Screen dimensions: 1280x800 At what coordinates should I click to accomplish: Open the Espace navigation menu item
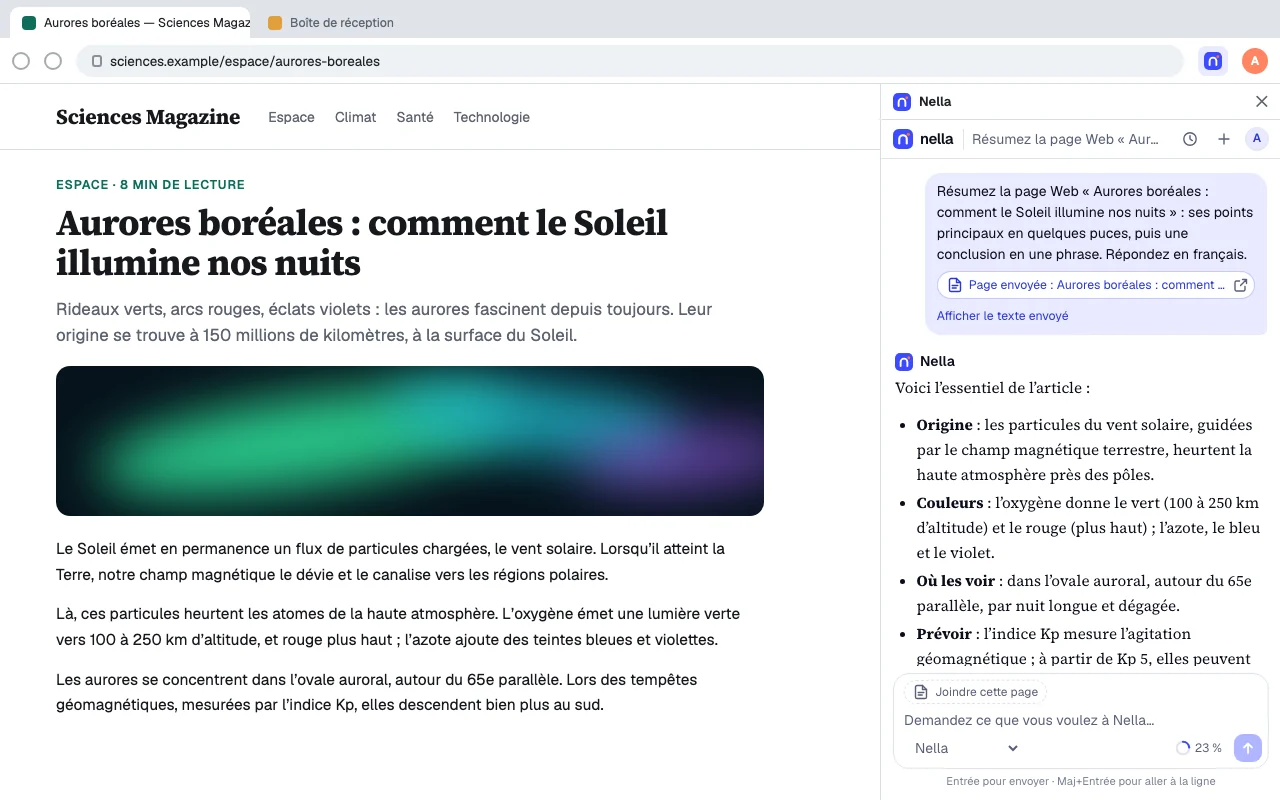[291, 117]
